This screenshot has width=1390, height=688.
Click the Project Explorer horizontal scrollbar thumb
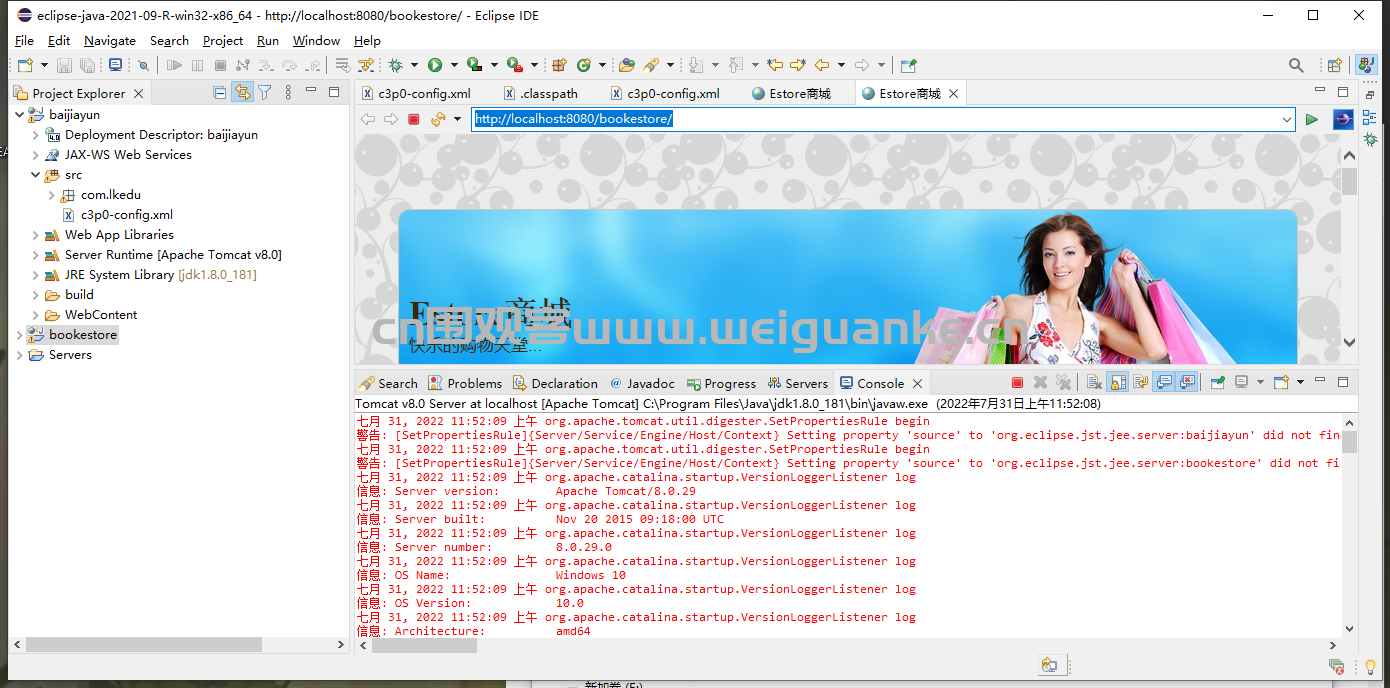[x=146, y=646]
